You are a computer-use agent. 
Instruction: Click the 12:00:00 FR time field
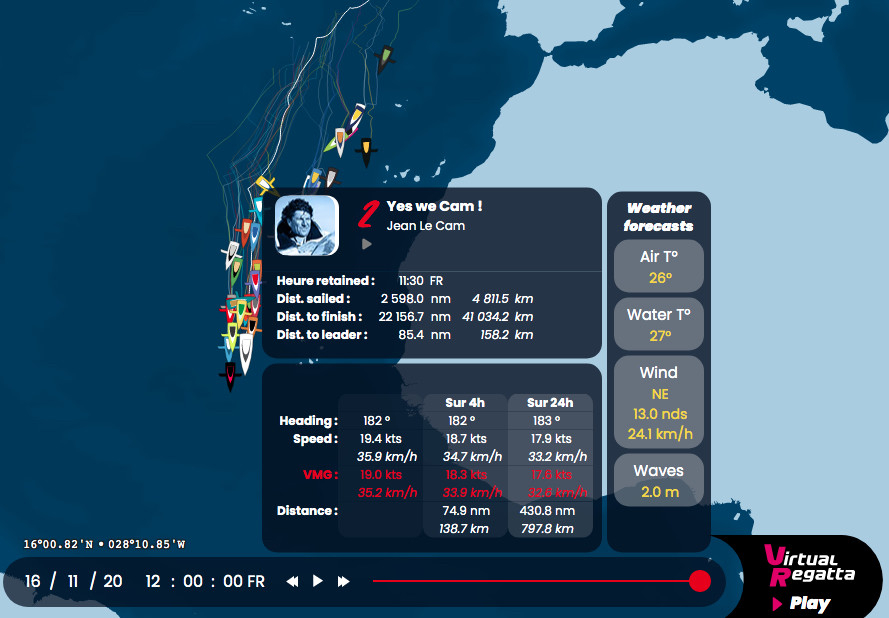[x=204, y=581]
